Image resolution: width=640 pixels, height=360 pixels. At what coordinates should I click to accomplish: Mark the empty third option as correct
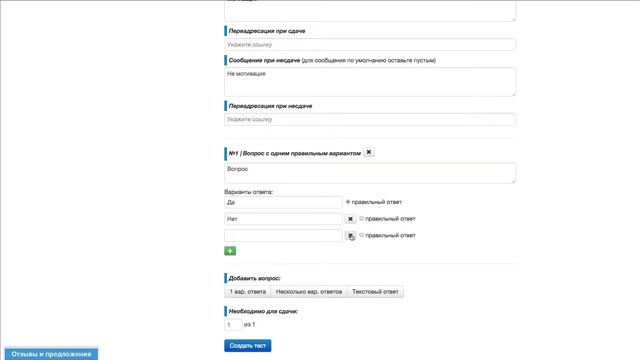pyautogui.click(x=361, y=236)
